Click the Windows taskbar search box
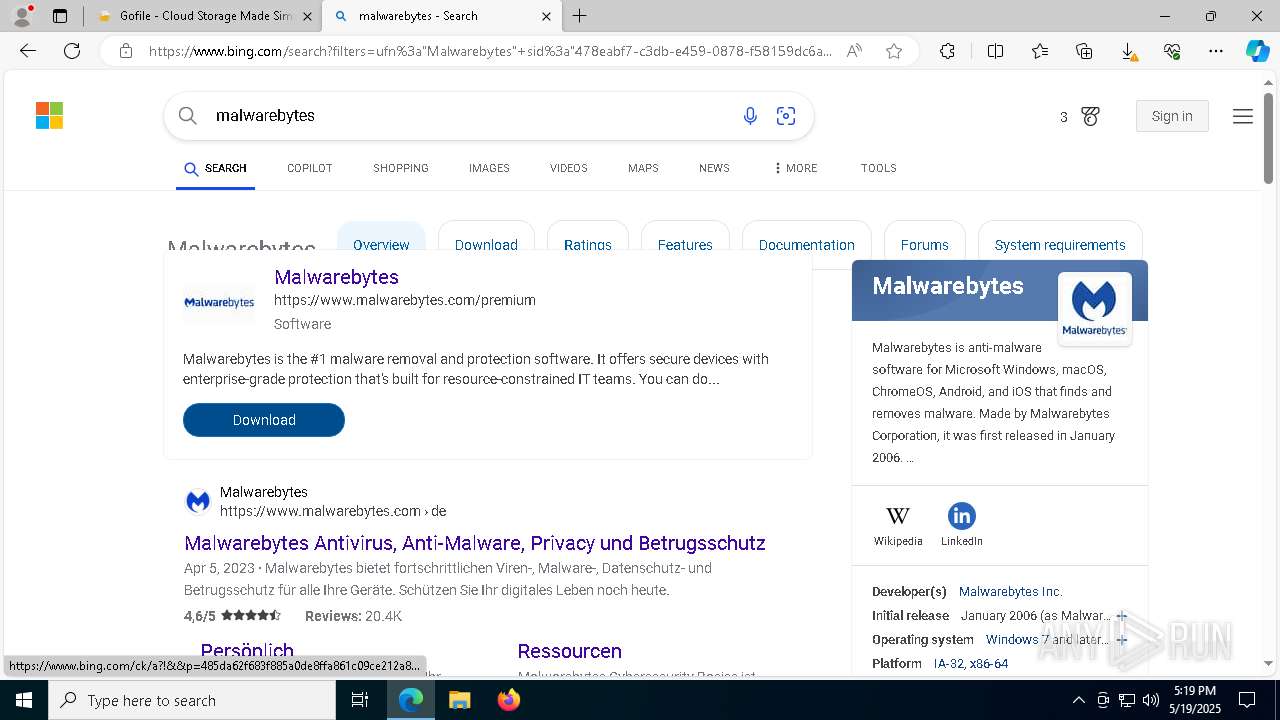The width and height of the screenshot is (1280, 720). [x=192, y=700]
